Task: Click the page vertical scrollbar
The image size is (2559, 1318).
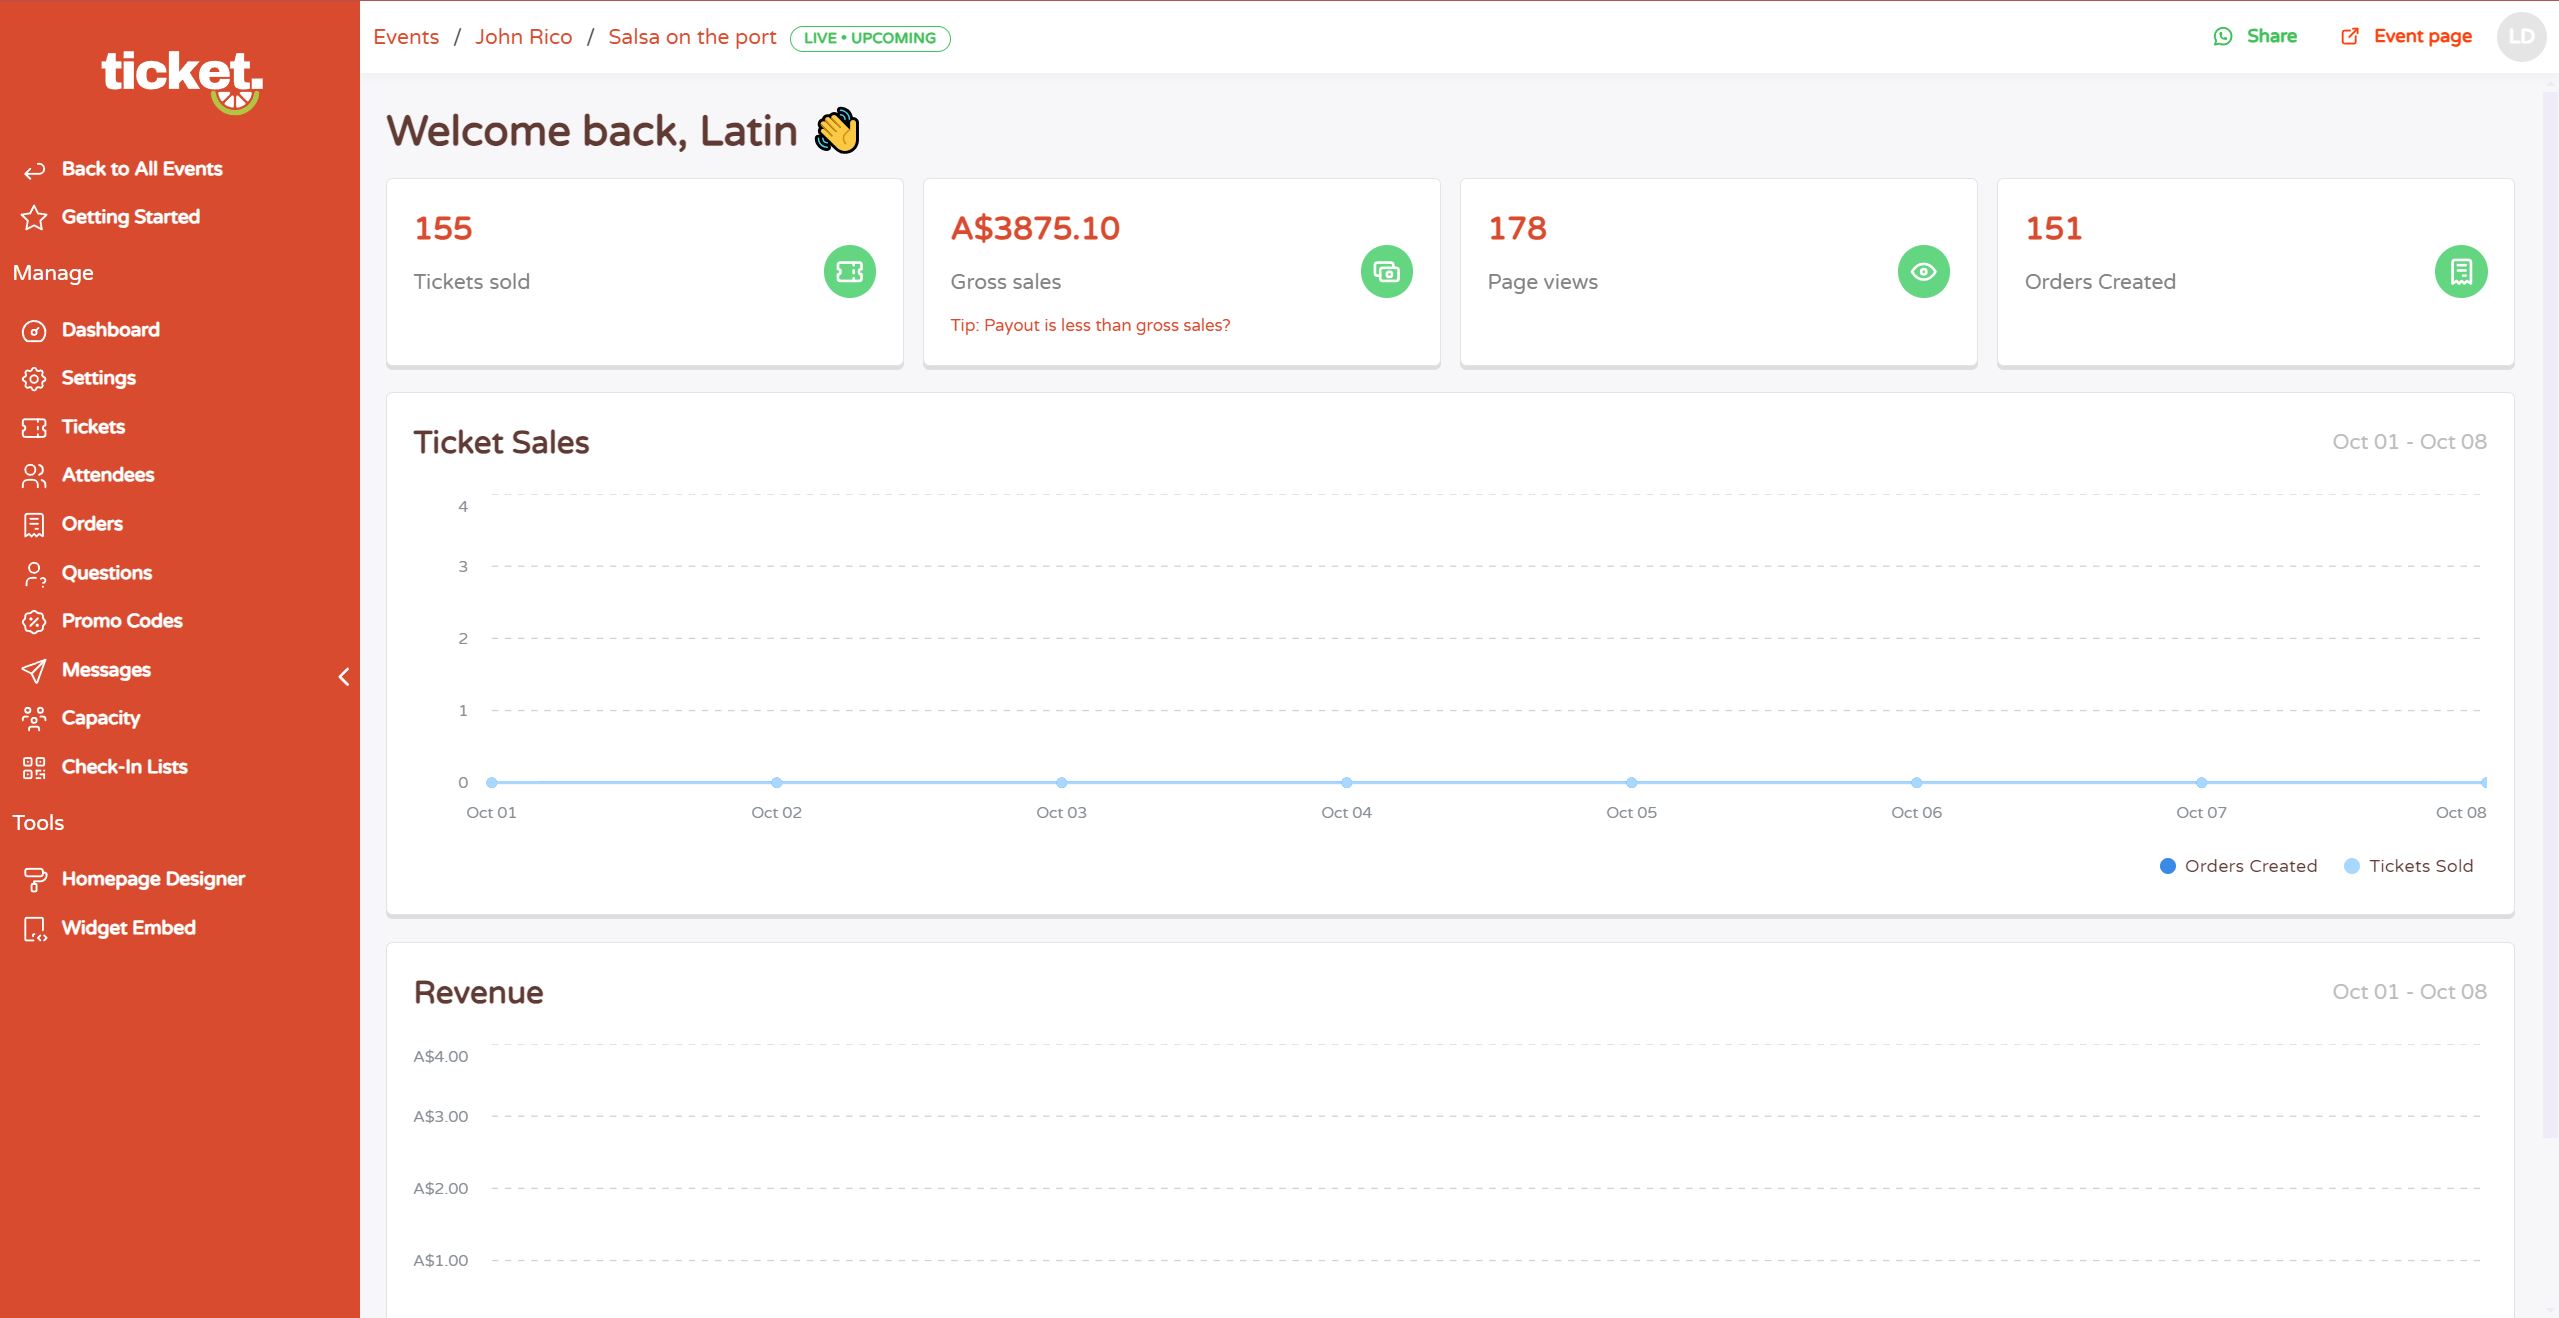Action: point(2550,615)
